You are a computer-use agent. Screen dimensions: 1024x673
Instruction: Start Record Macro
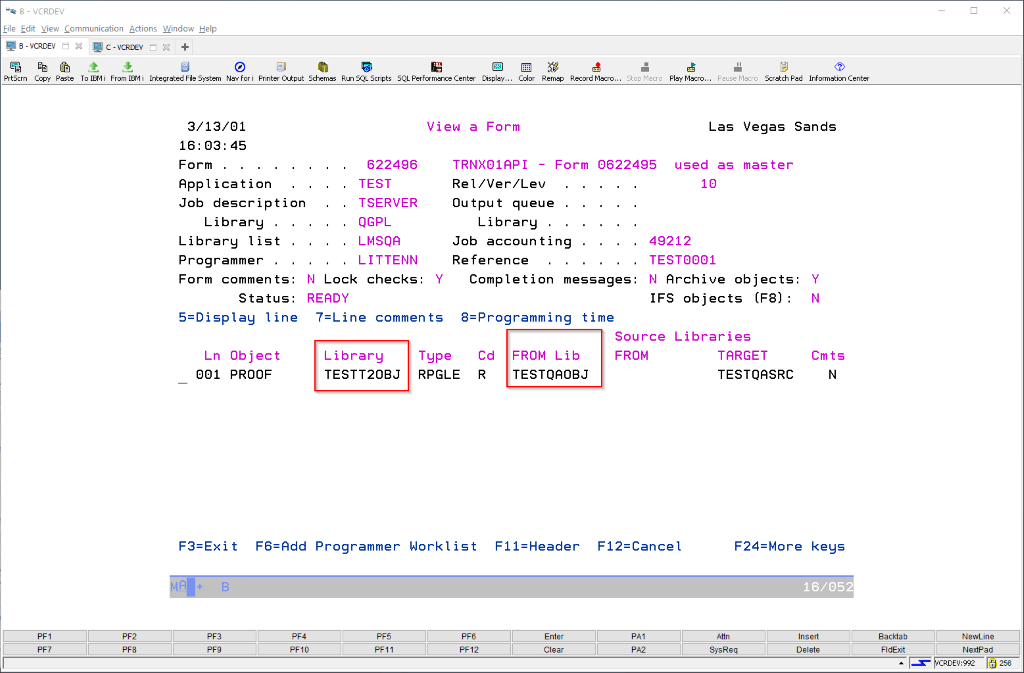(x=596, y=71)
